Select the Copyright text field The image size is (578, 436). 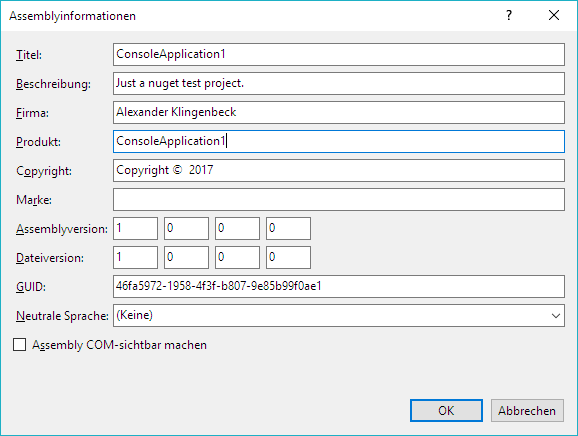click(339, 171)
